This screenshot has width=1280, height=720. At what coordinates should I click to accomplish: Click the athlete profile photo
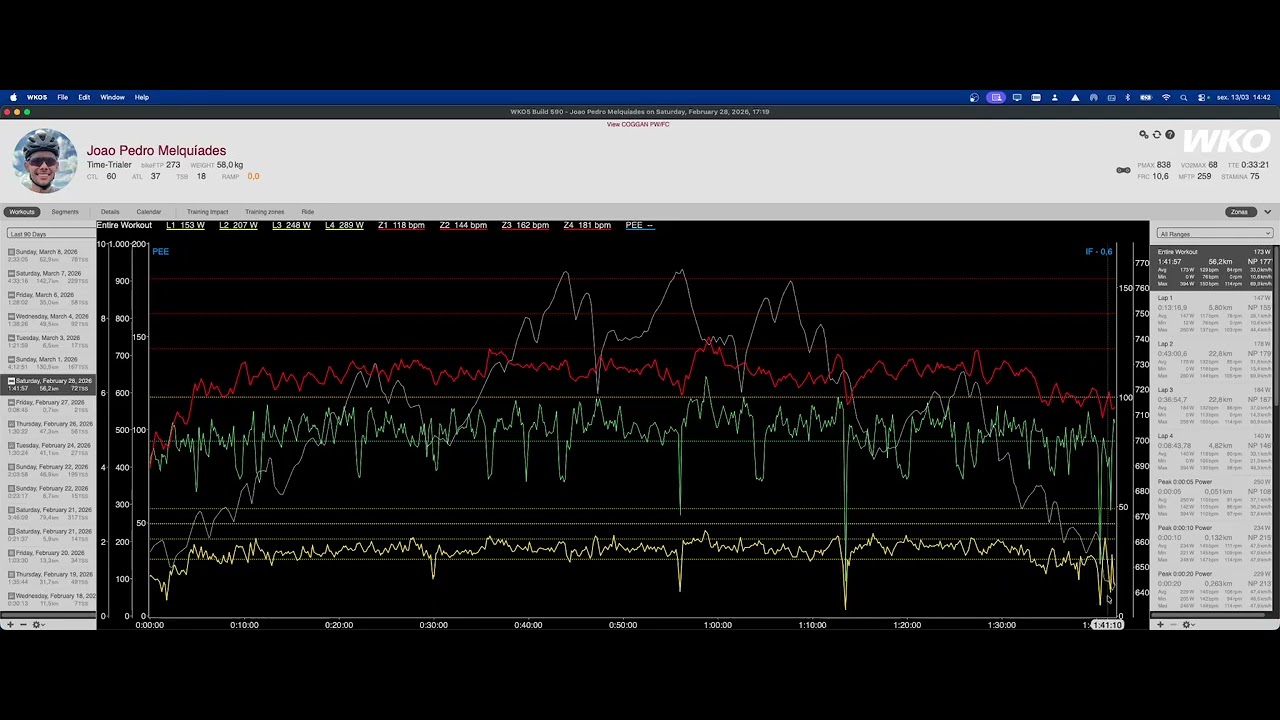tap(45, 160)
